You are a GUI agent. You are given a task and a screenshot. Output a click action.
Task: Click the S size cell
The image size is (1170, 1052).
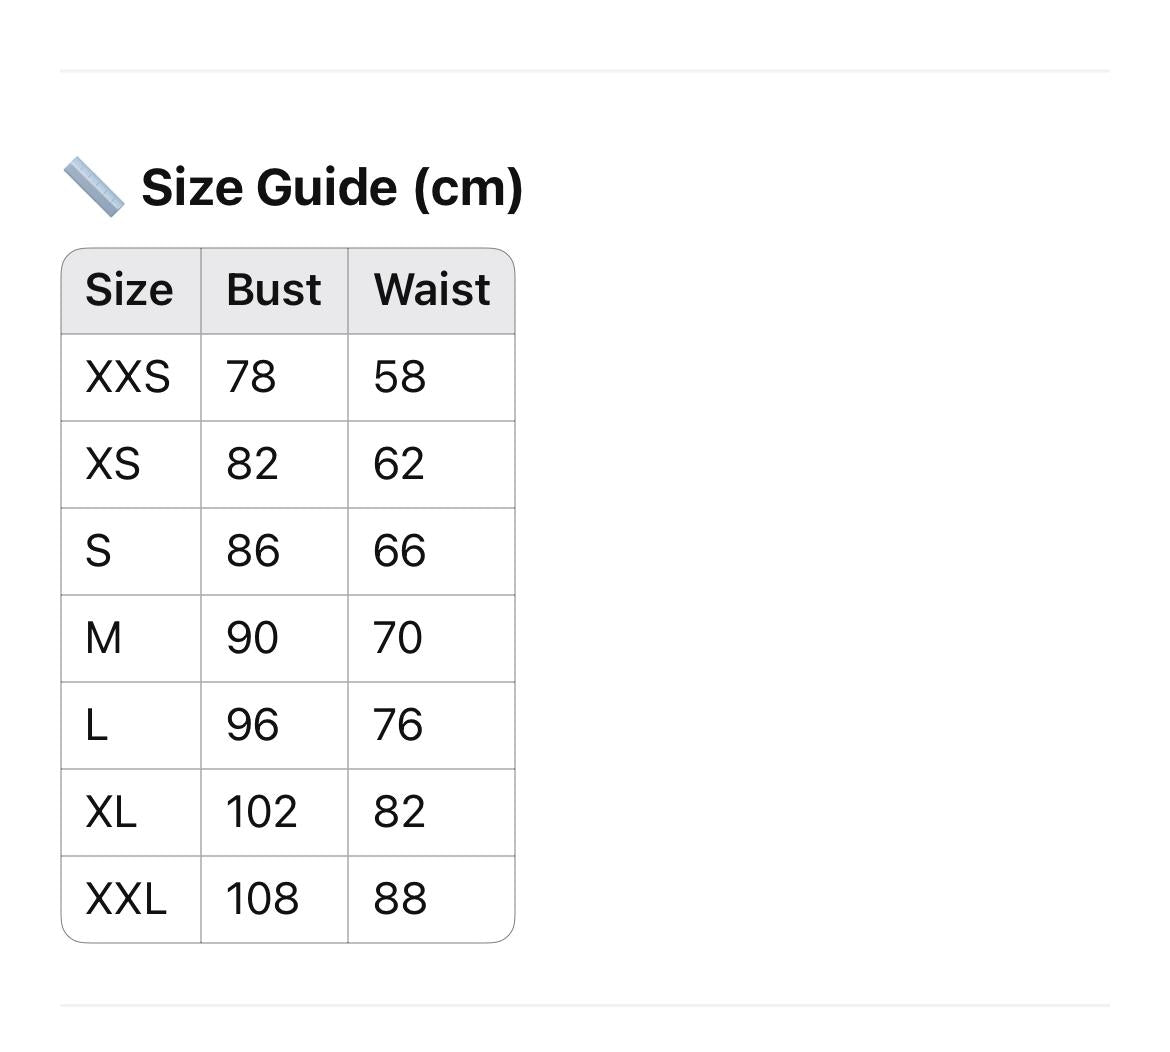coord(131,552)
